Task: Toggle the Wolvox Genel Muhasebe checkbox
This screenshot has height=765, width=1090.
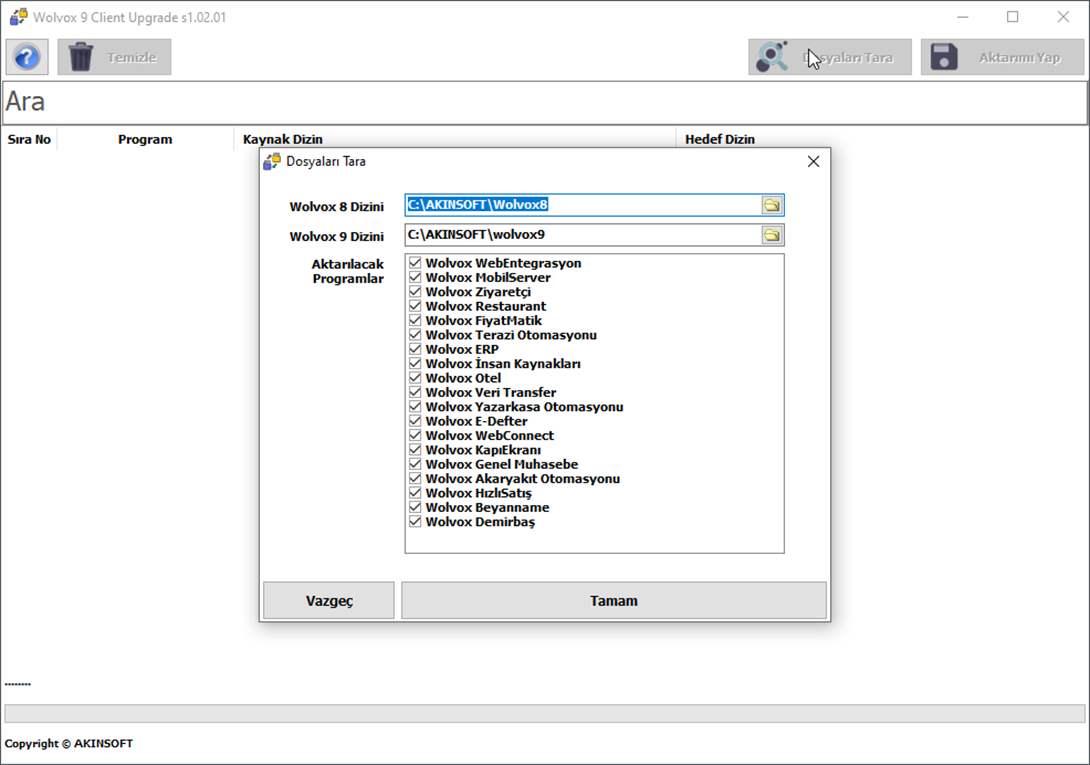Action: pos(415,464)
